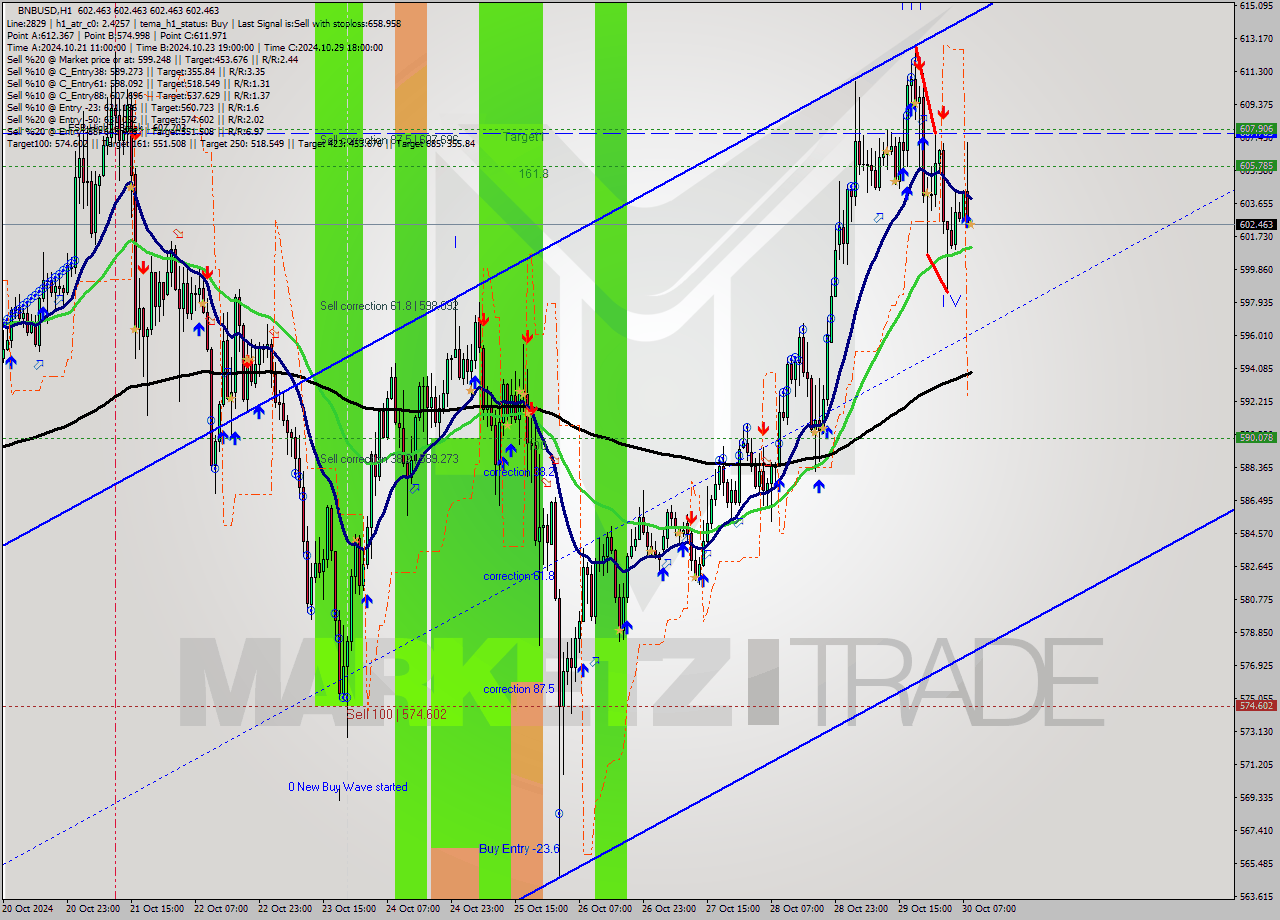Click the 586.495 price axis value
The image size is (1280, 920).
click(x=1256, y=501)
